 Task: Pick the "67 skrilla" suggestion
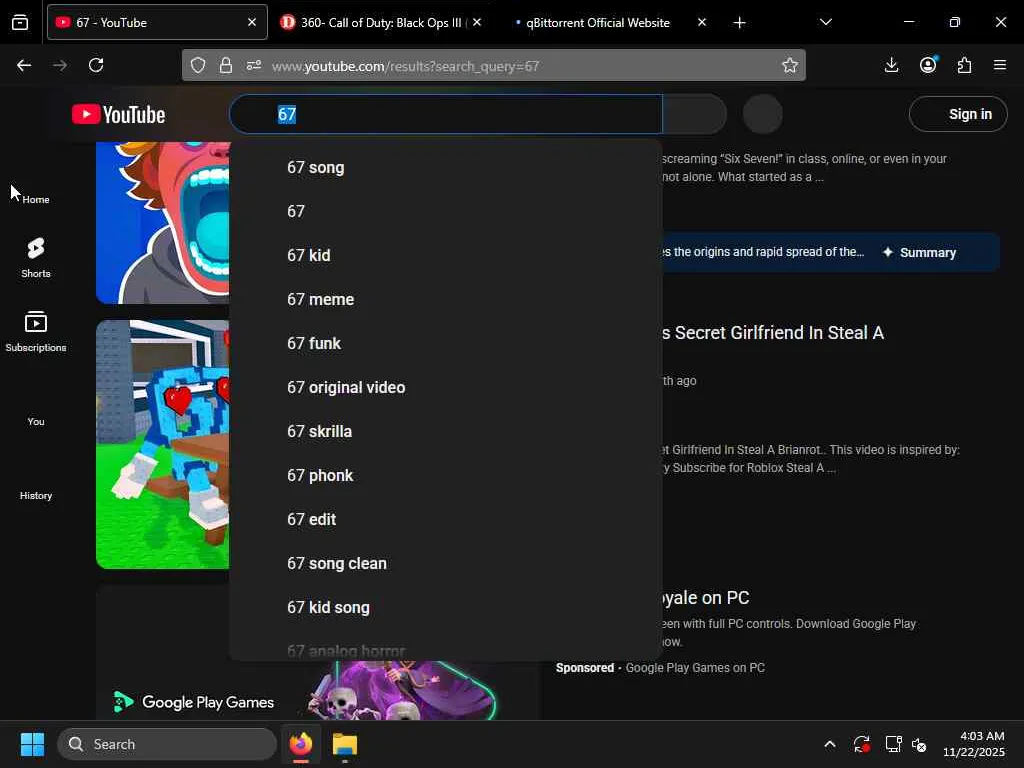tap(446, 432)
